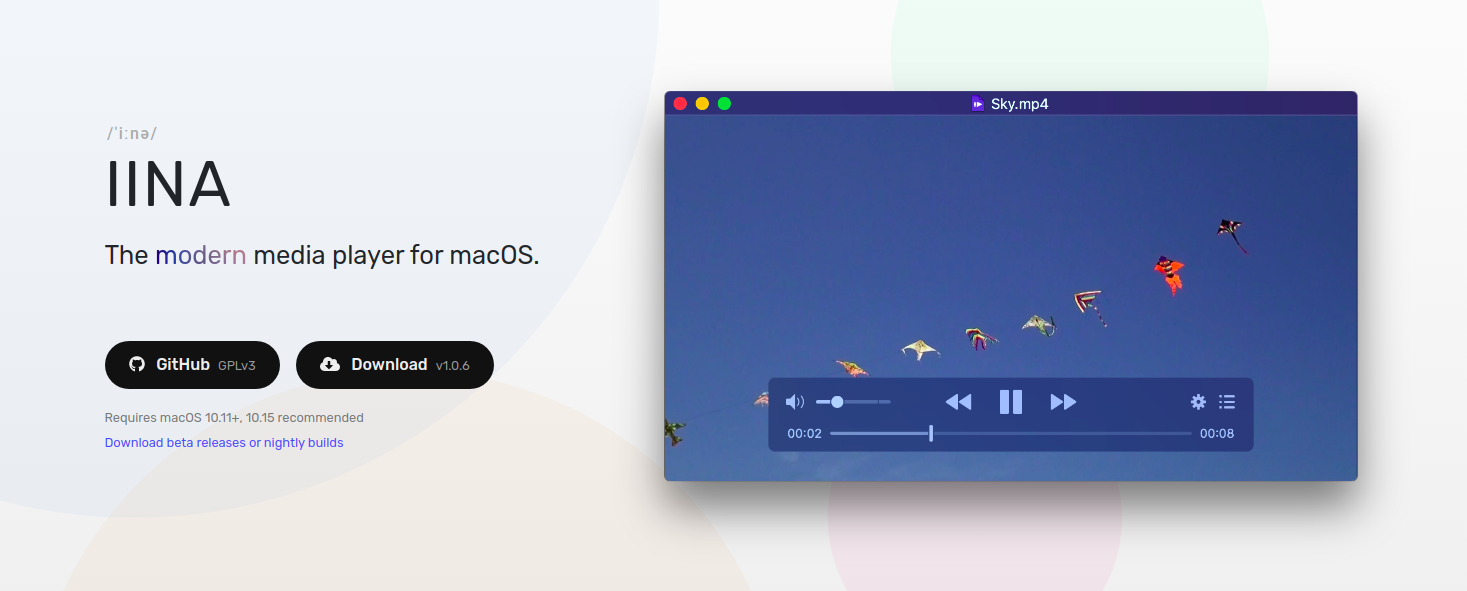This screenshot has width=1467, height=591.
Task: Minimize the player with the yellow button
Action: pos(702,103)
